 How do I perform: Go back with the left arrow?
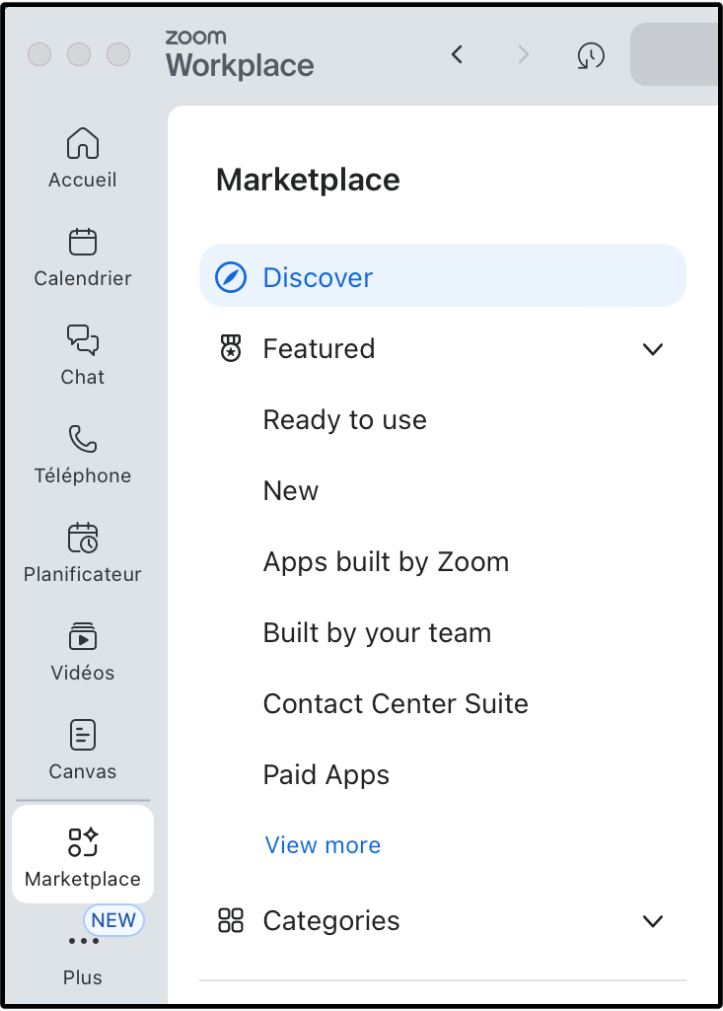tap(457, 55)
